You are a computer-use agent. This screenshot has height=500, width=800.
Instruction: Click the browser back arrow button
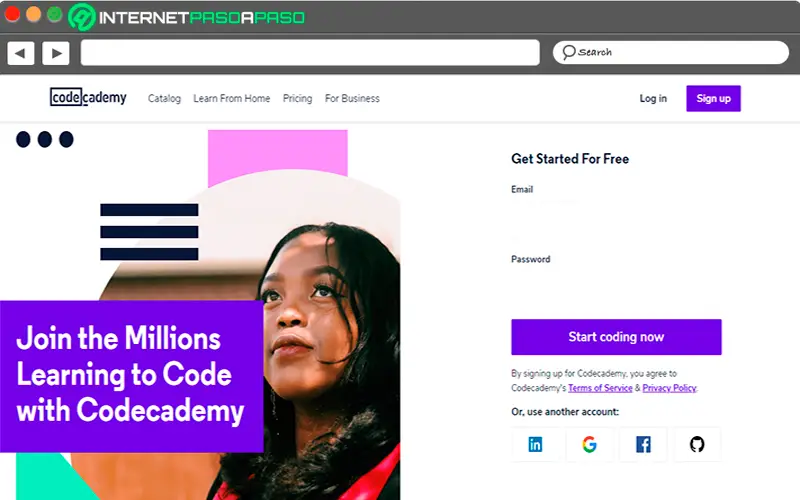(x=21, y=53)
